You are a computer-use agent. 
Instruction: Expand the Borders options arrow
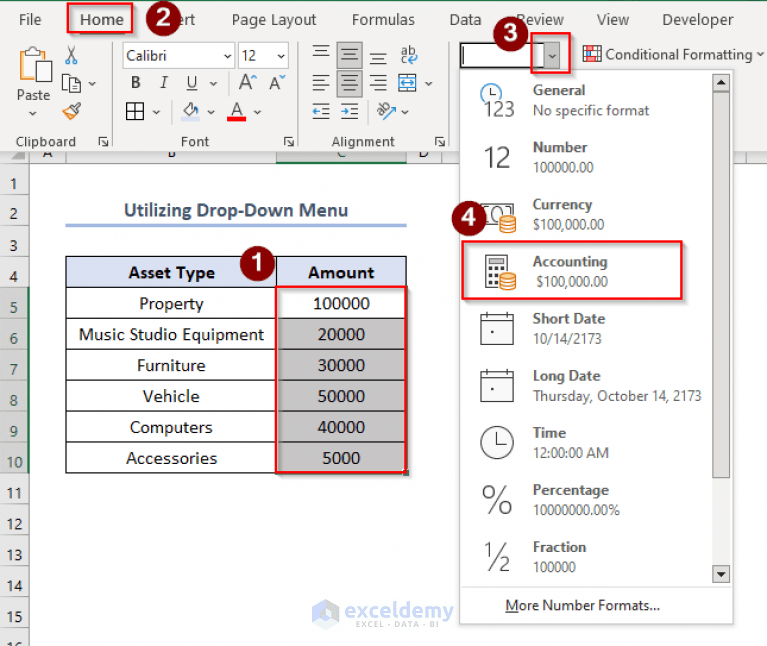pos(156,112)
